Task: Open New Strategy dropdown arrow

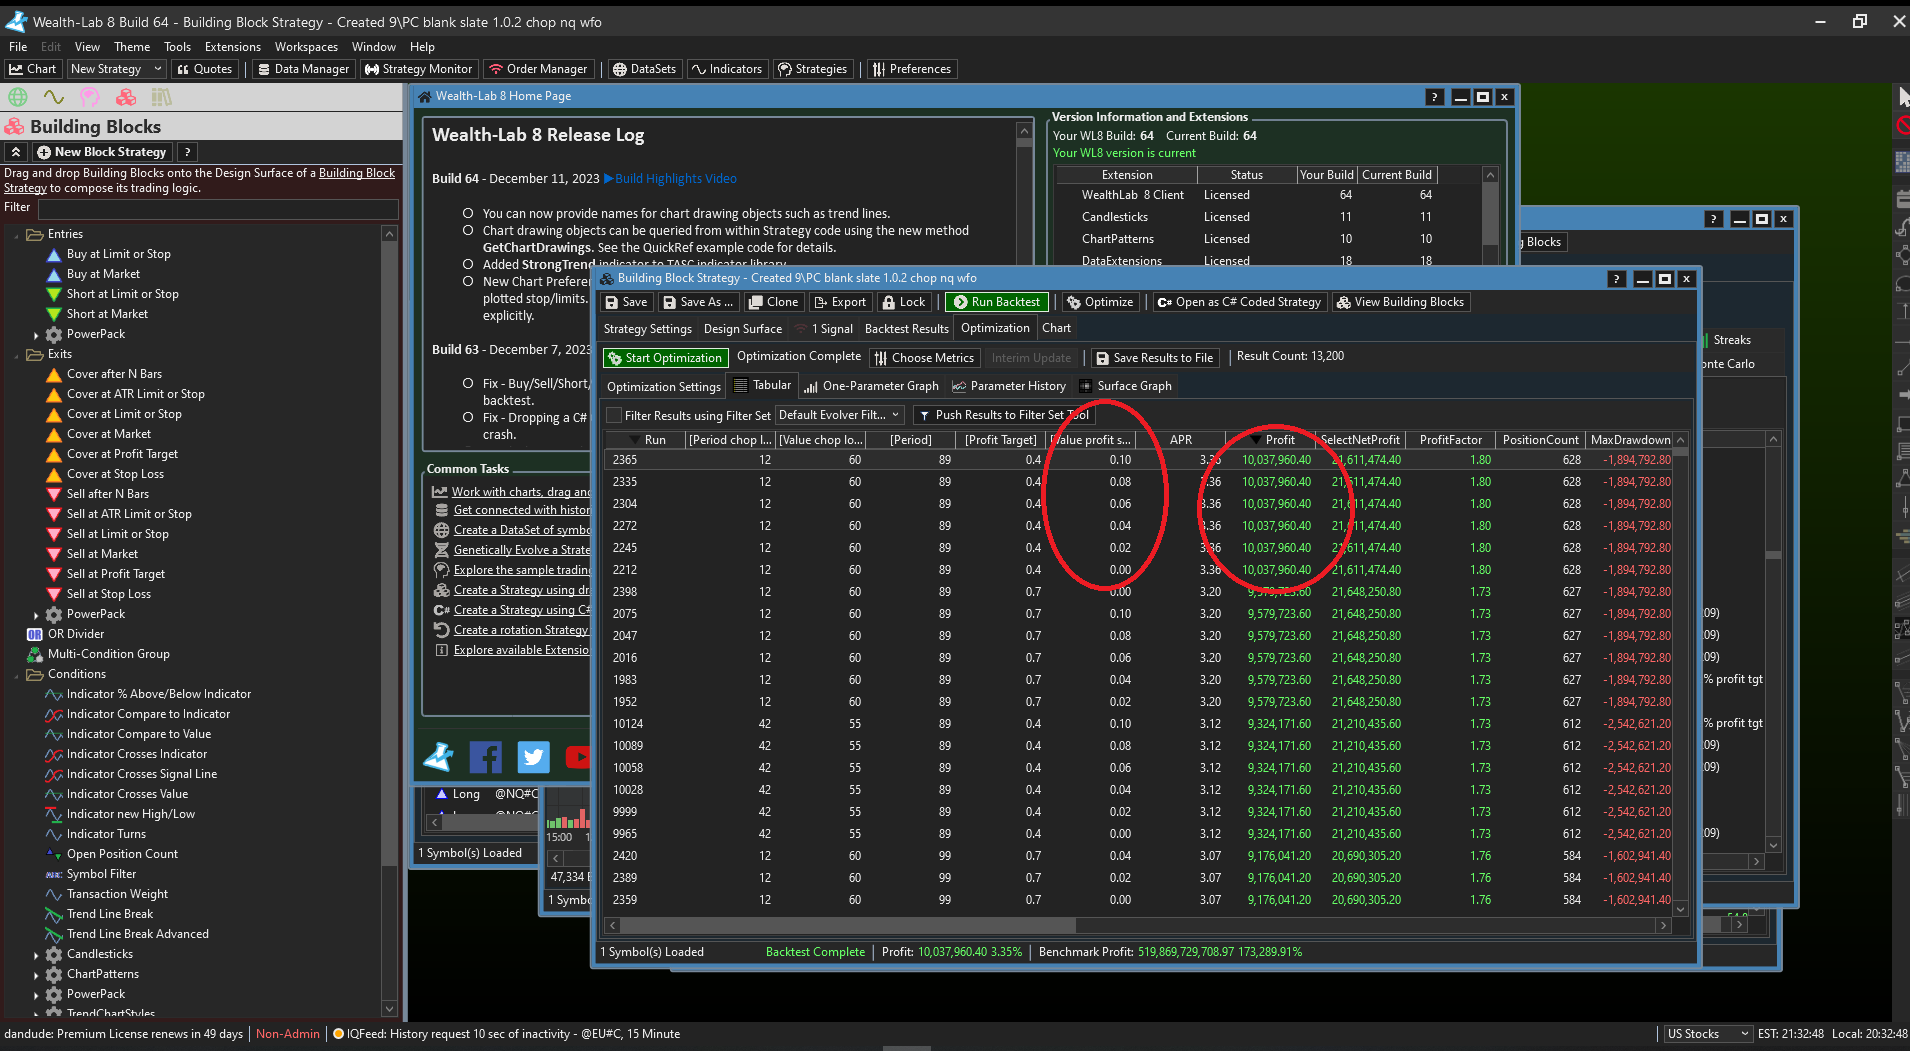Action: (157, 69)
